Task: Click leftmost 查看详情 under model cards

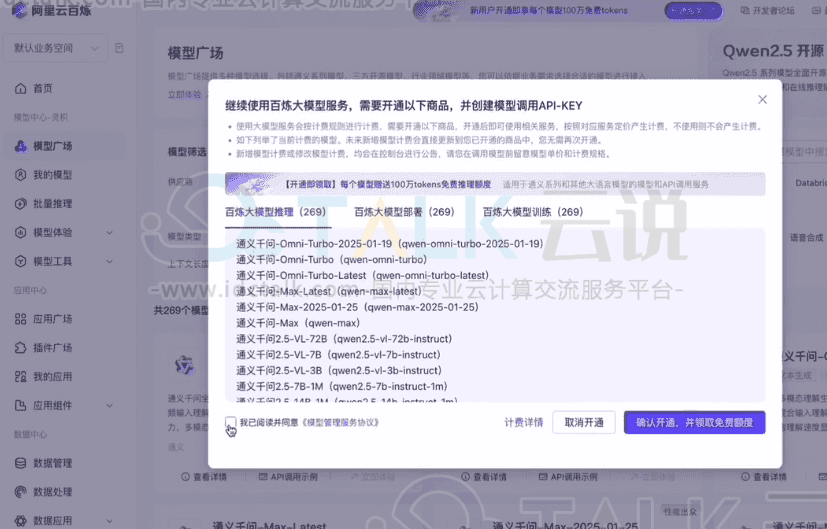Action: (204, 477)
